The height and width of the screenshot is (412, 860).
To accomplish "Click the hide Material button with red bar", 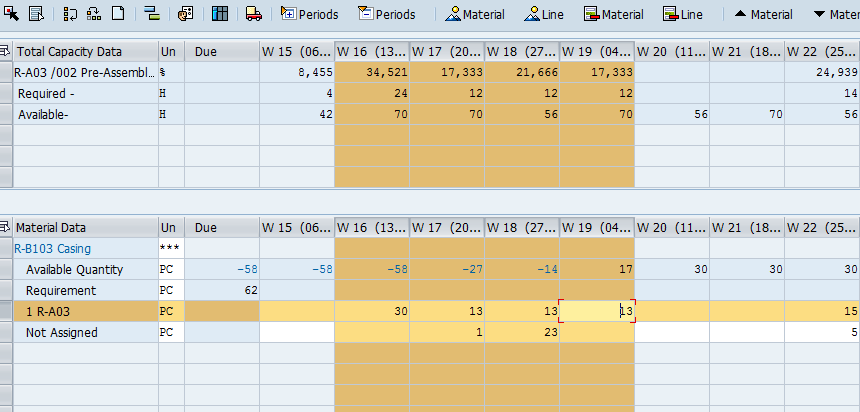I will click(x=614, y=14).
